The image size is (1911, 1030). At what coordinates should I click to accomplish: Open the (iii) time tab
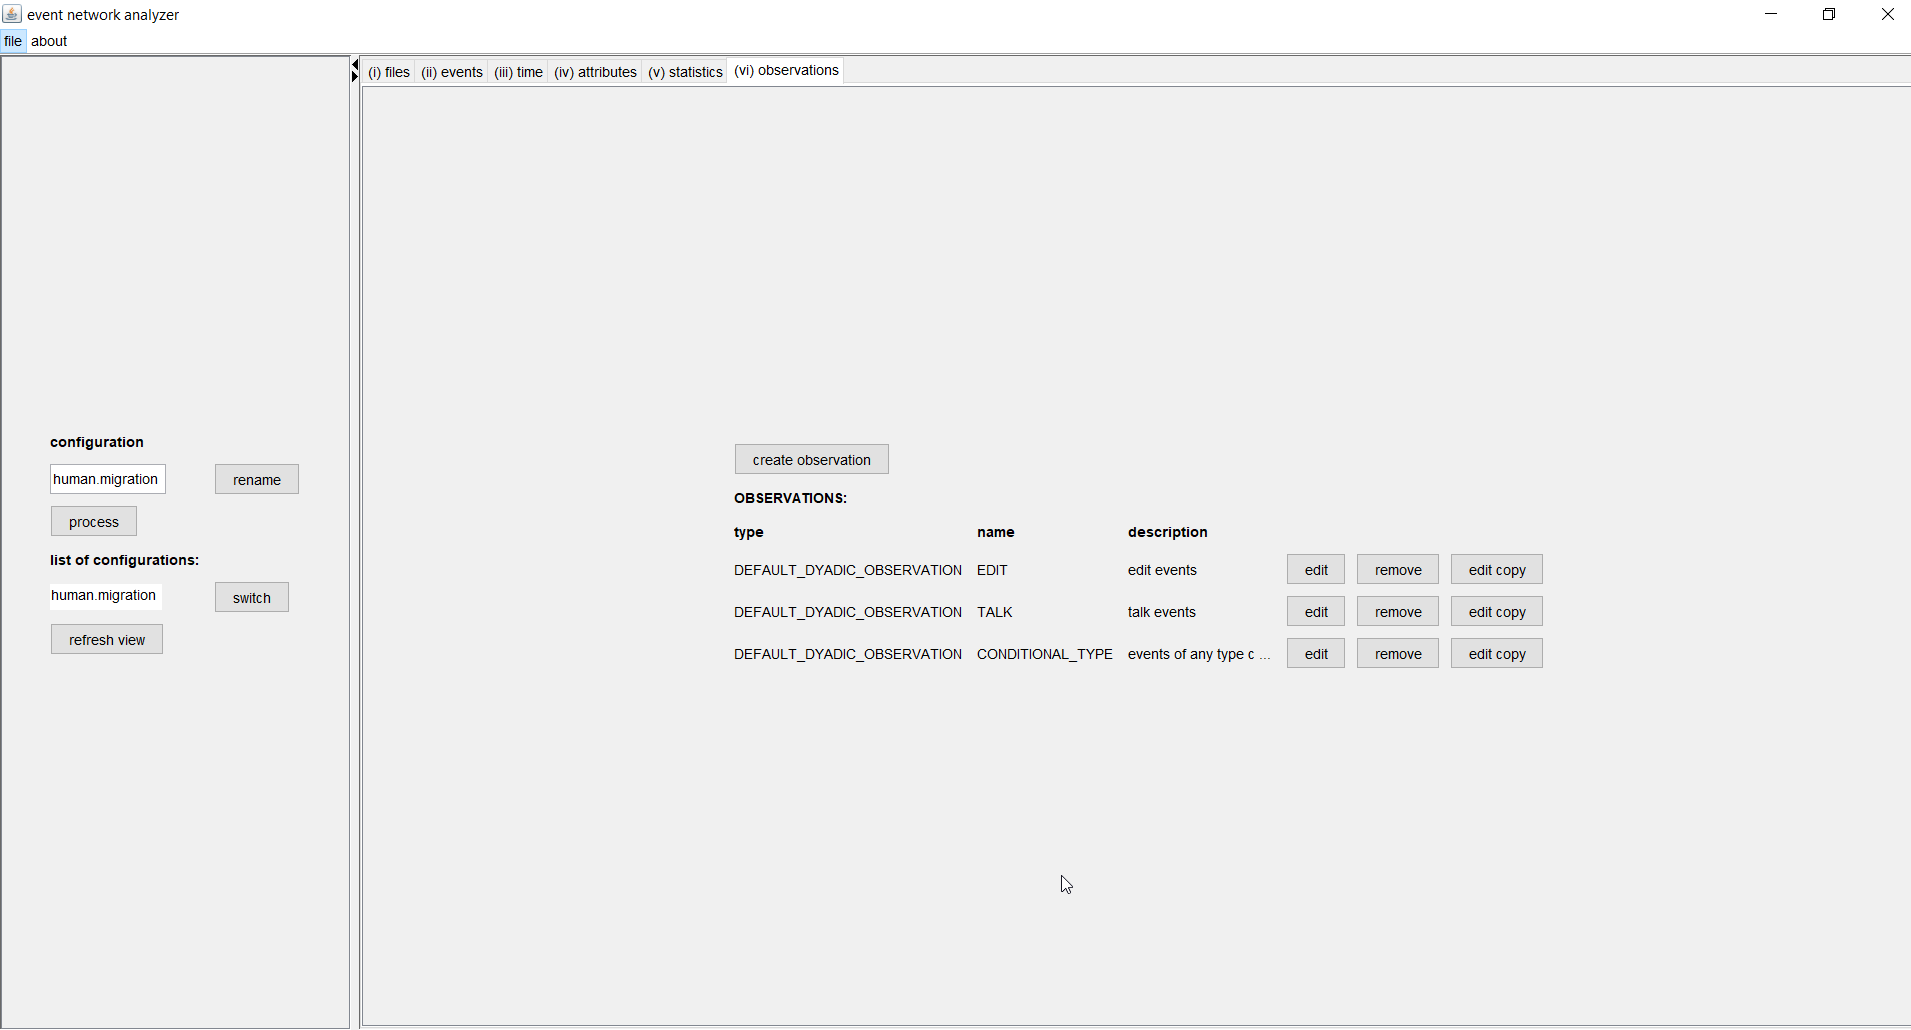(518, 72)
